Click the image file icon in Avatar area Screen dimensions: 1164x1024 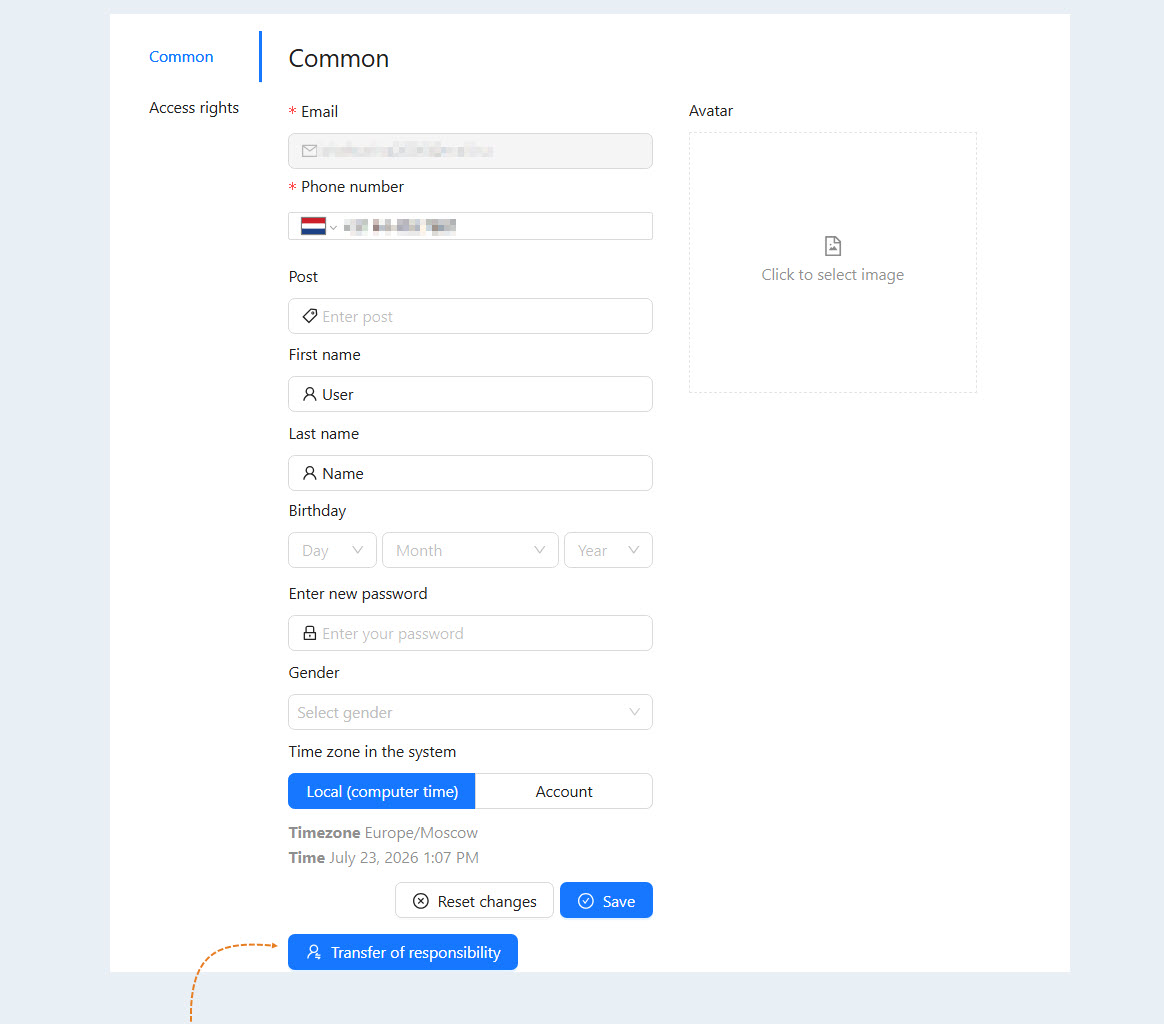pos(833,246)
